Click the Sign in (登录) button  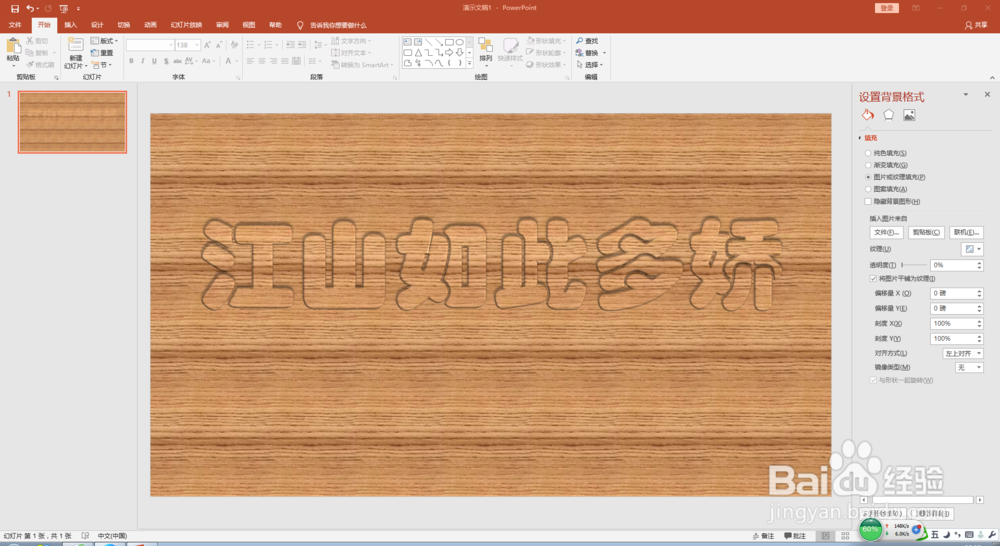pos(886,8)
